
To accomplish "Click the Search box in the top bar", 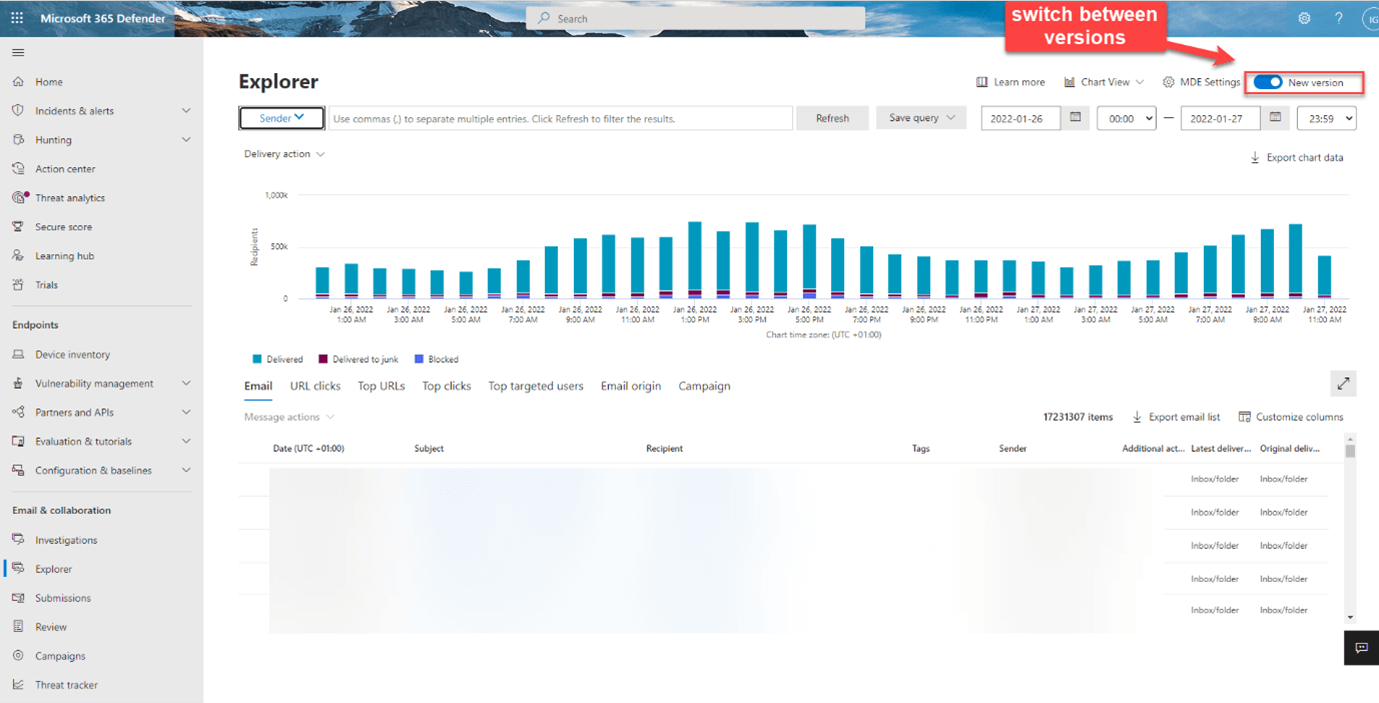I will (x=695, y=17).
